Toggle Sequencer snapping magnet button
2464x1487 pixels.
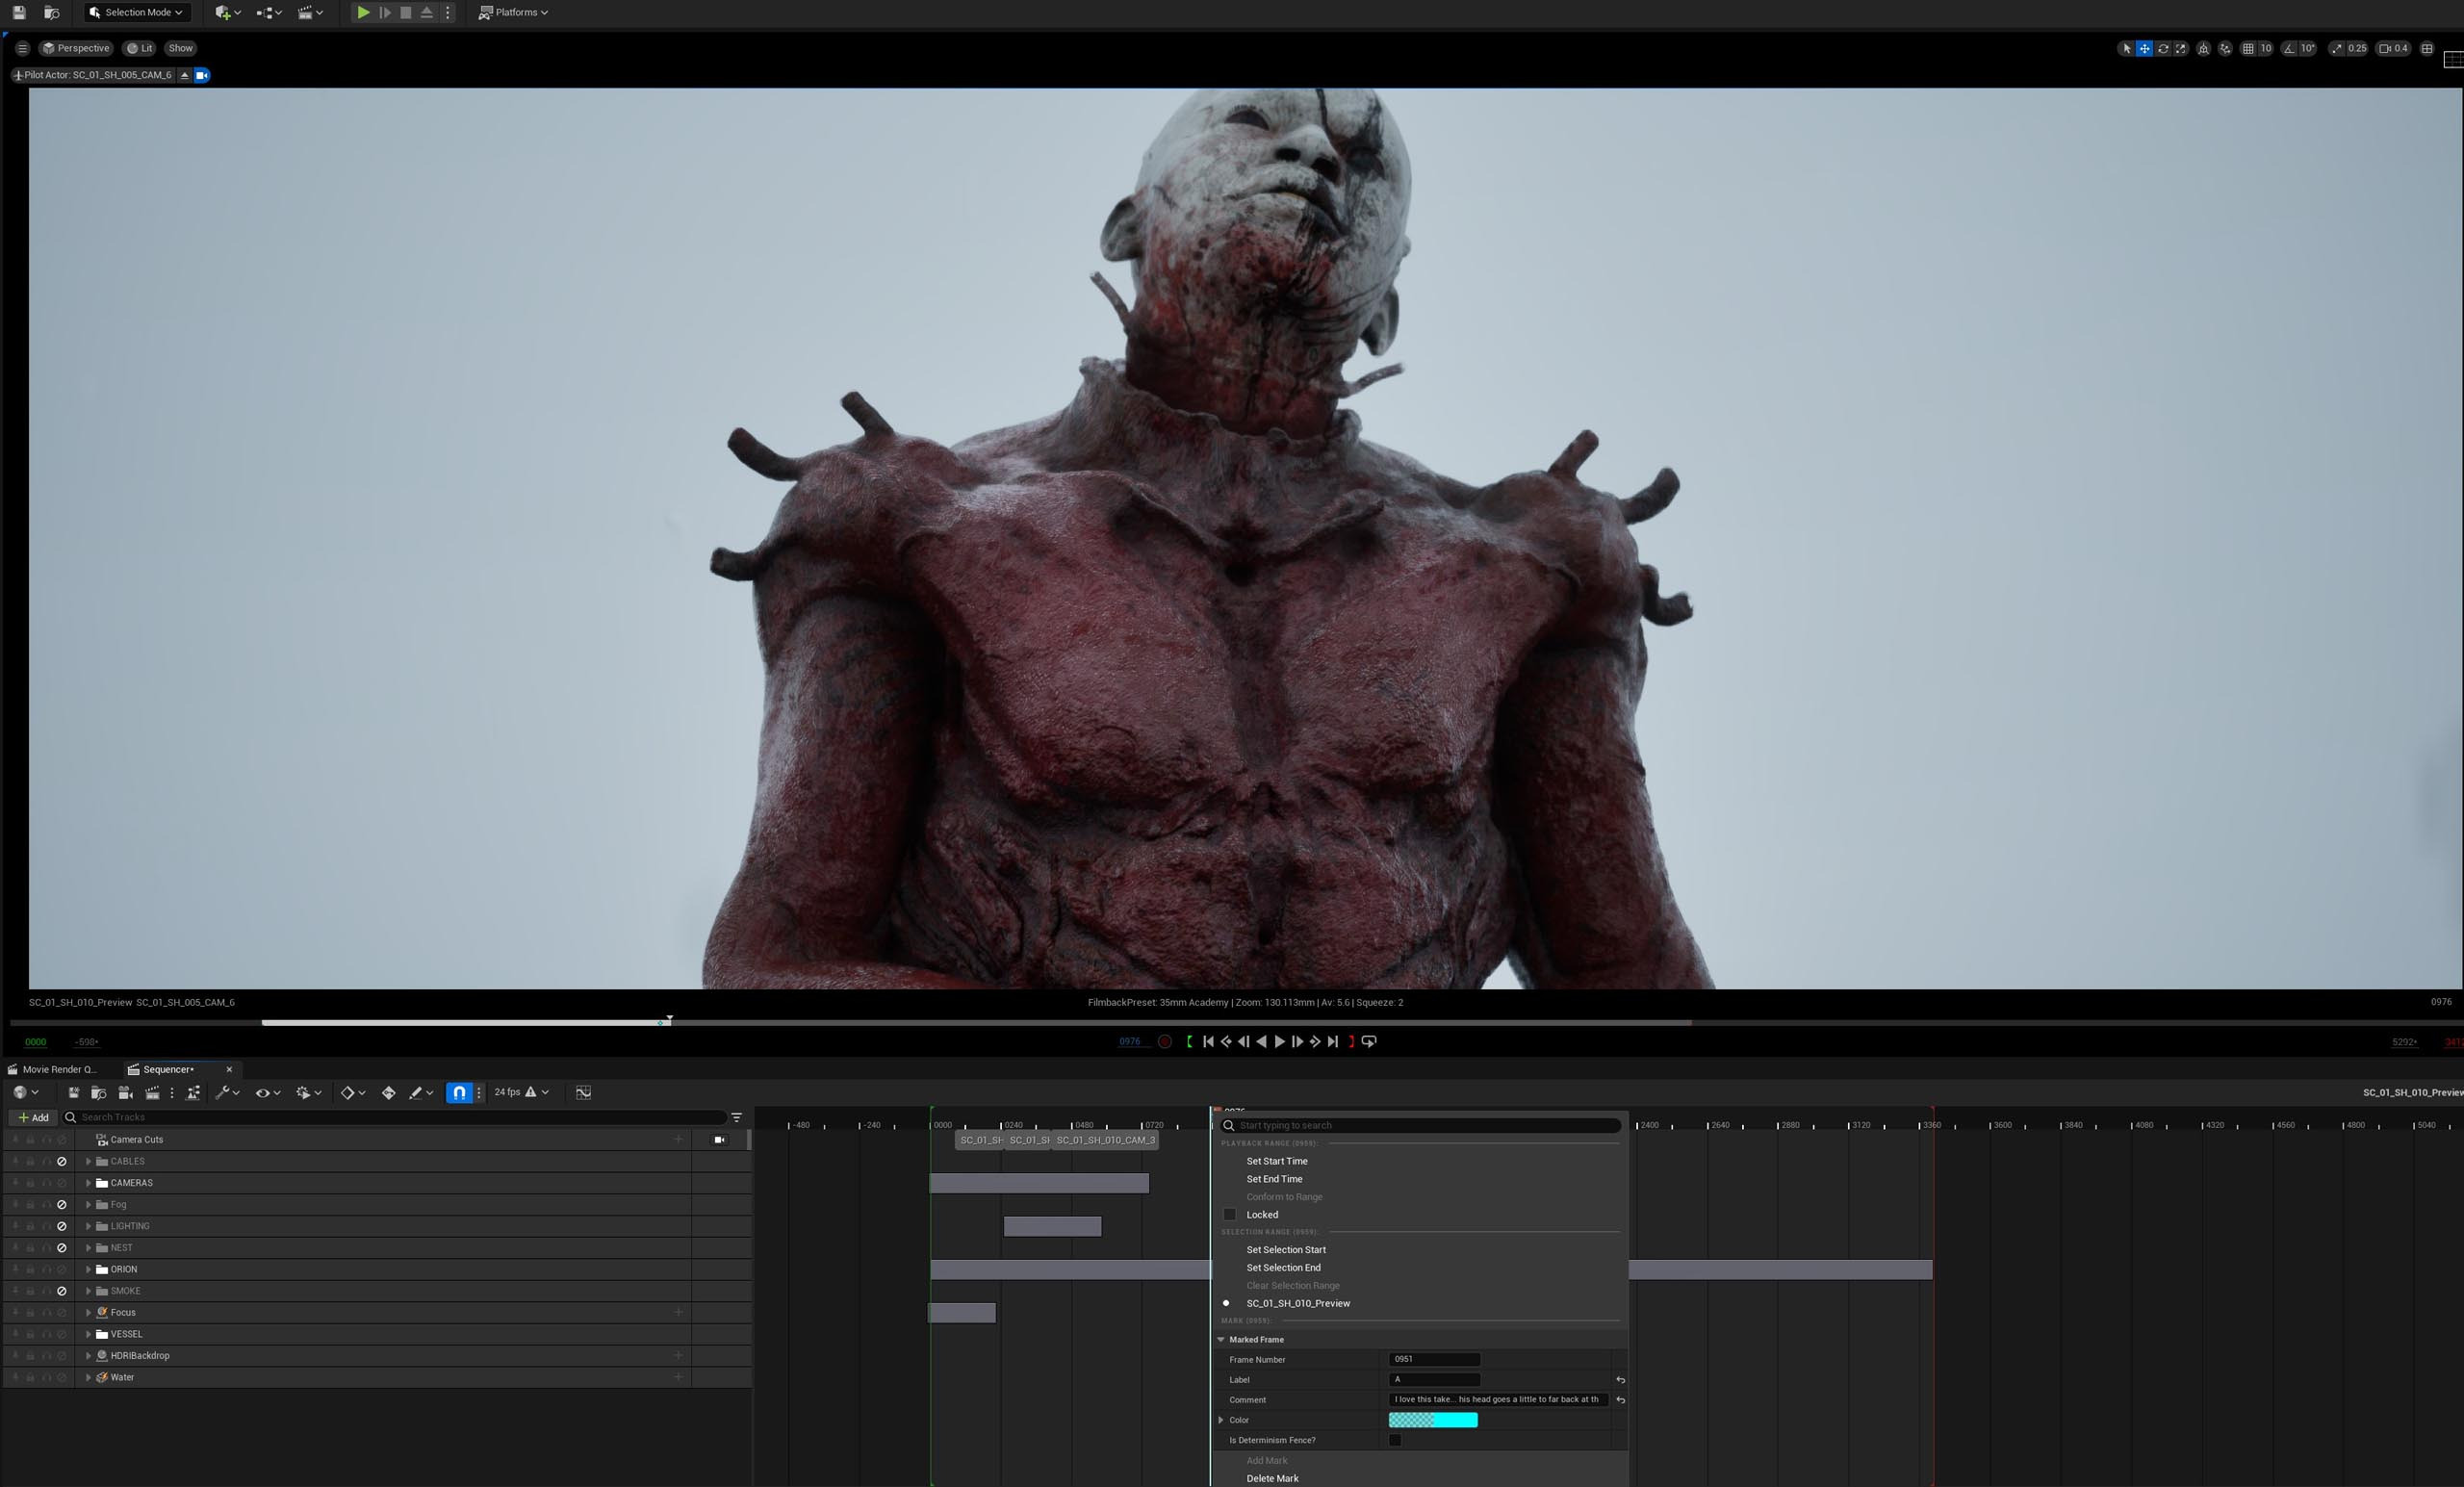coord(459,1092)
